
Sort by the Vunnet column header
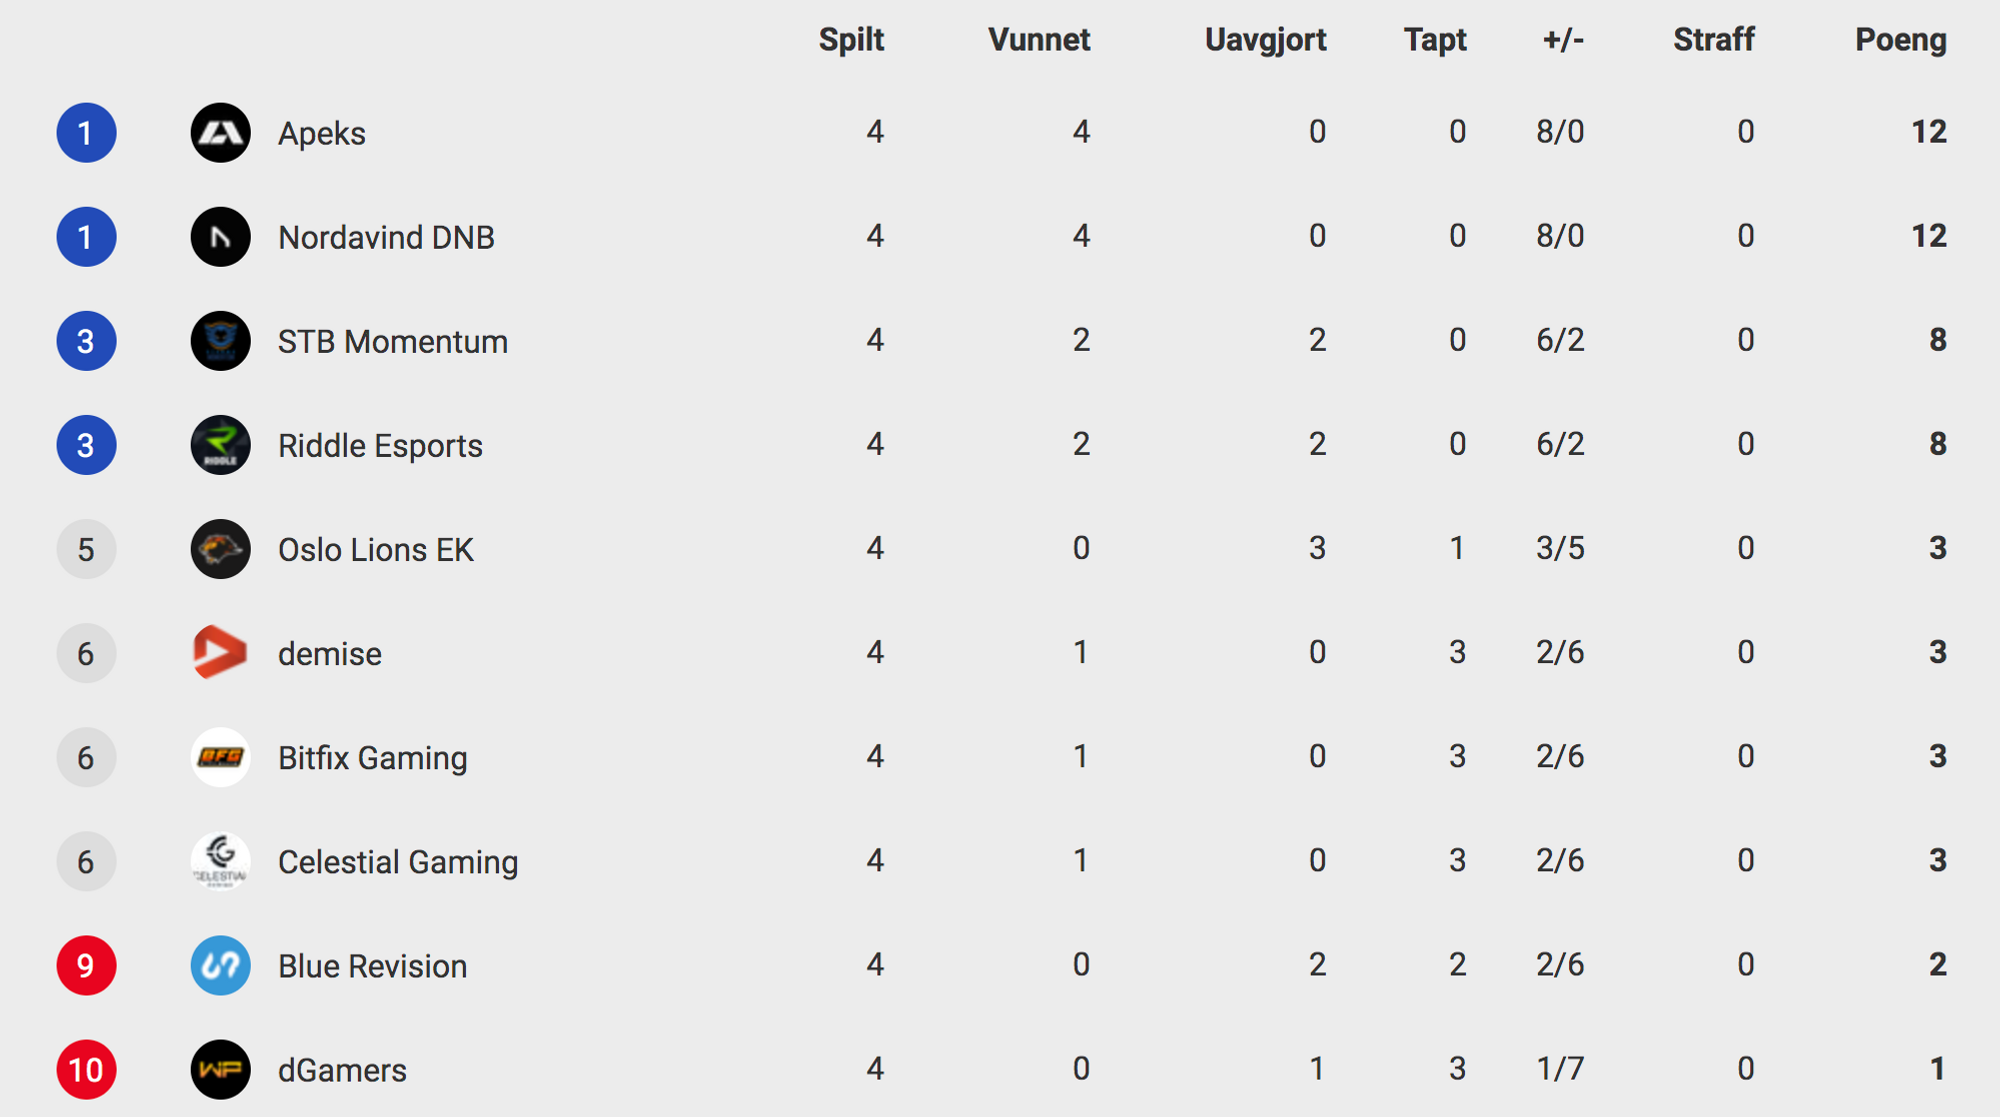[x=1039, y=40]
